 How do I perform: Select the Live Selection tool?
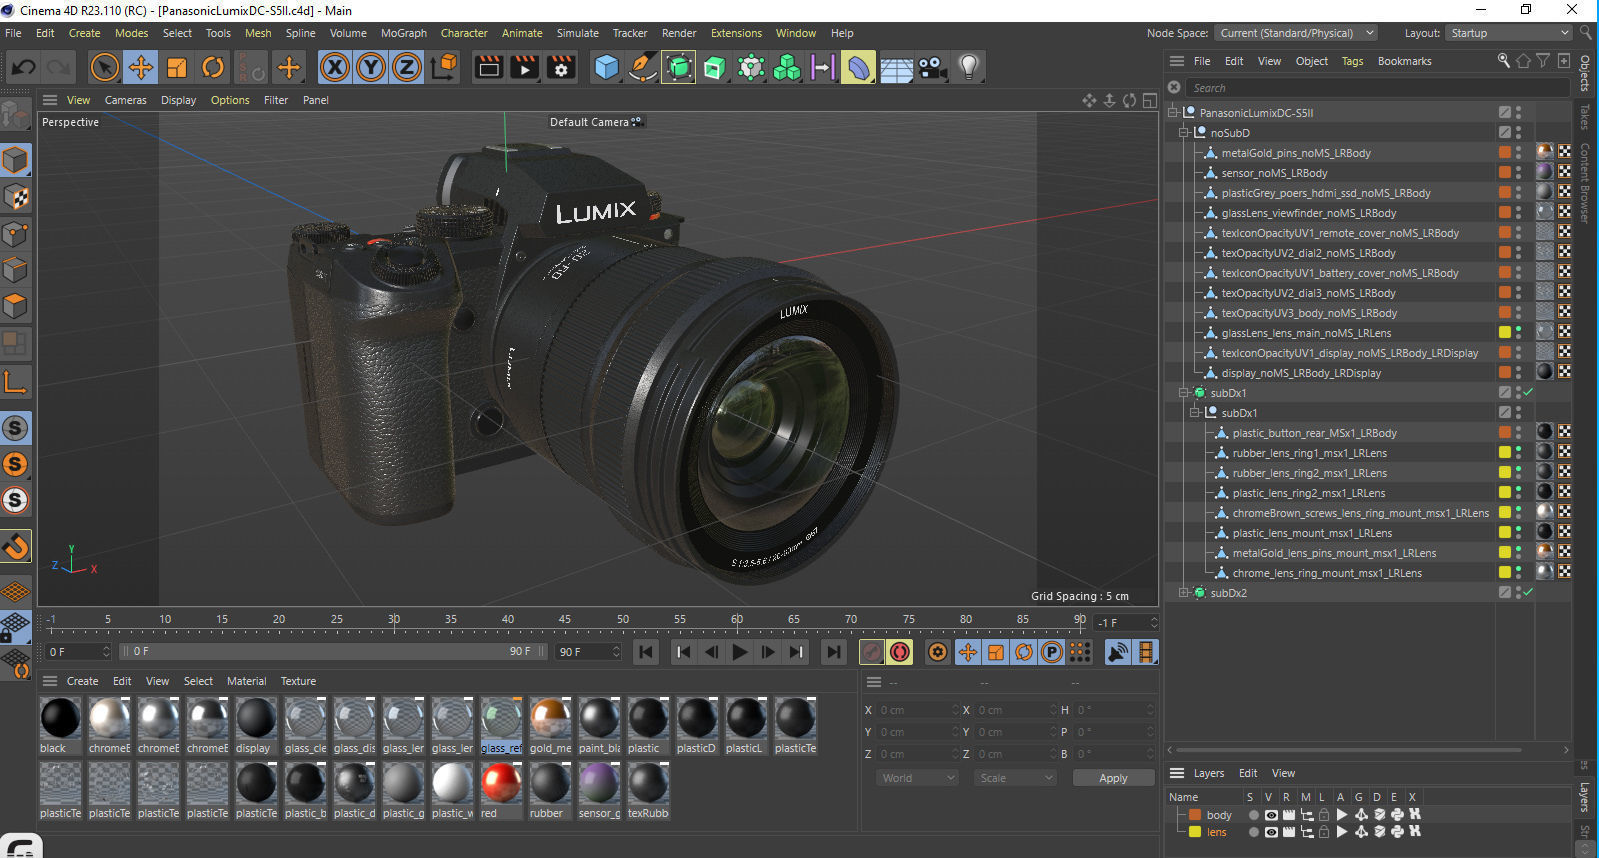(x=104, y=67)
